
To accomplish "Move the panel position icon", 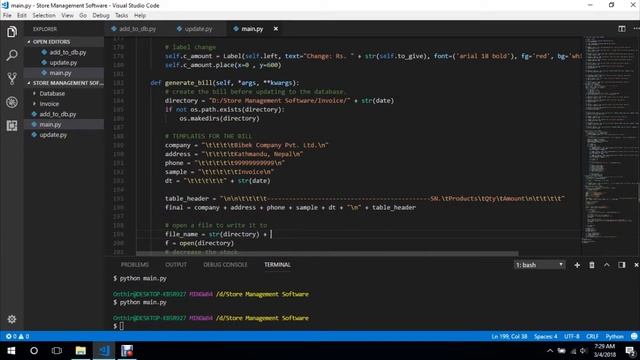I will (x=622, y=265).
